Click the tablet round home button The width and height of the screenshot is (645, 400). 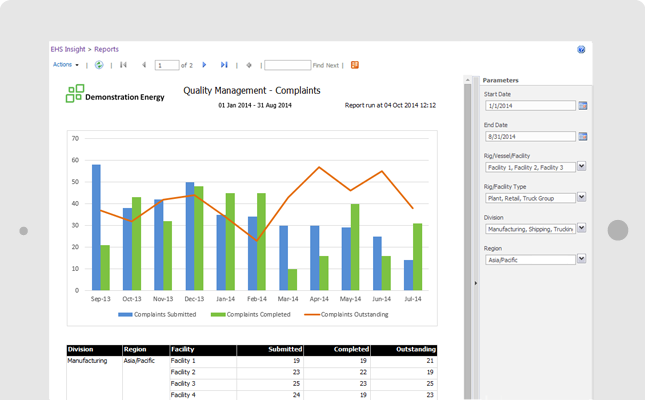(x=618, y=230)
